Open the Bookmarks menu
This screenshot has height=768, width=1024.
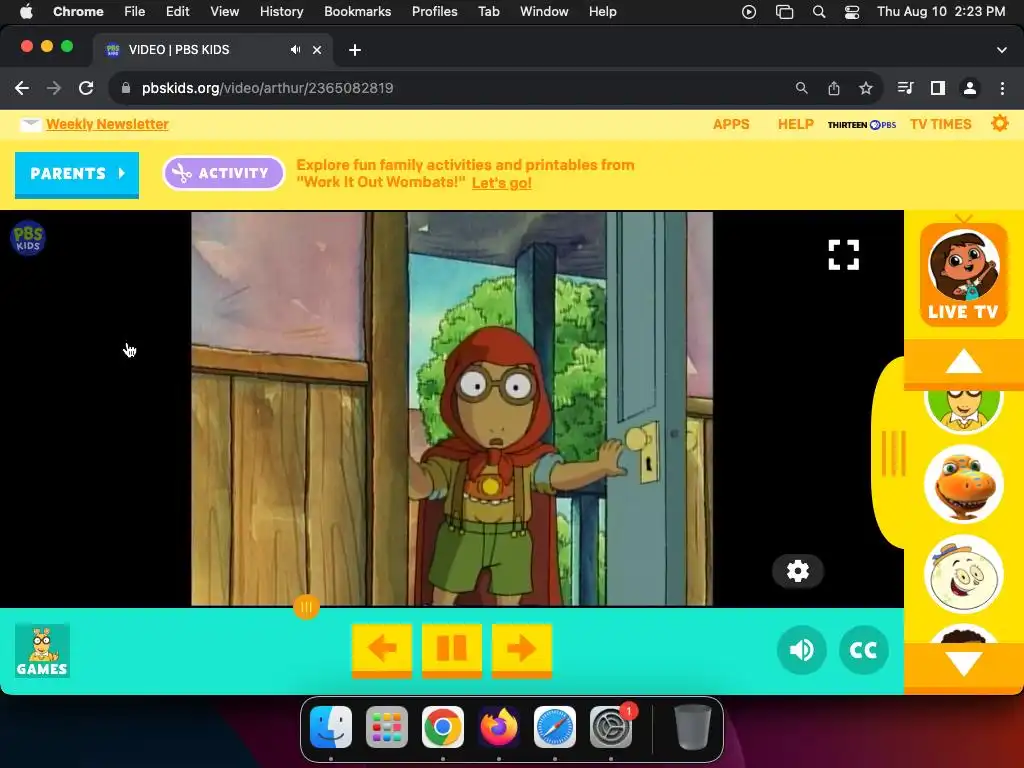[357, 11]
